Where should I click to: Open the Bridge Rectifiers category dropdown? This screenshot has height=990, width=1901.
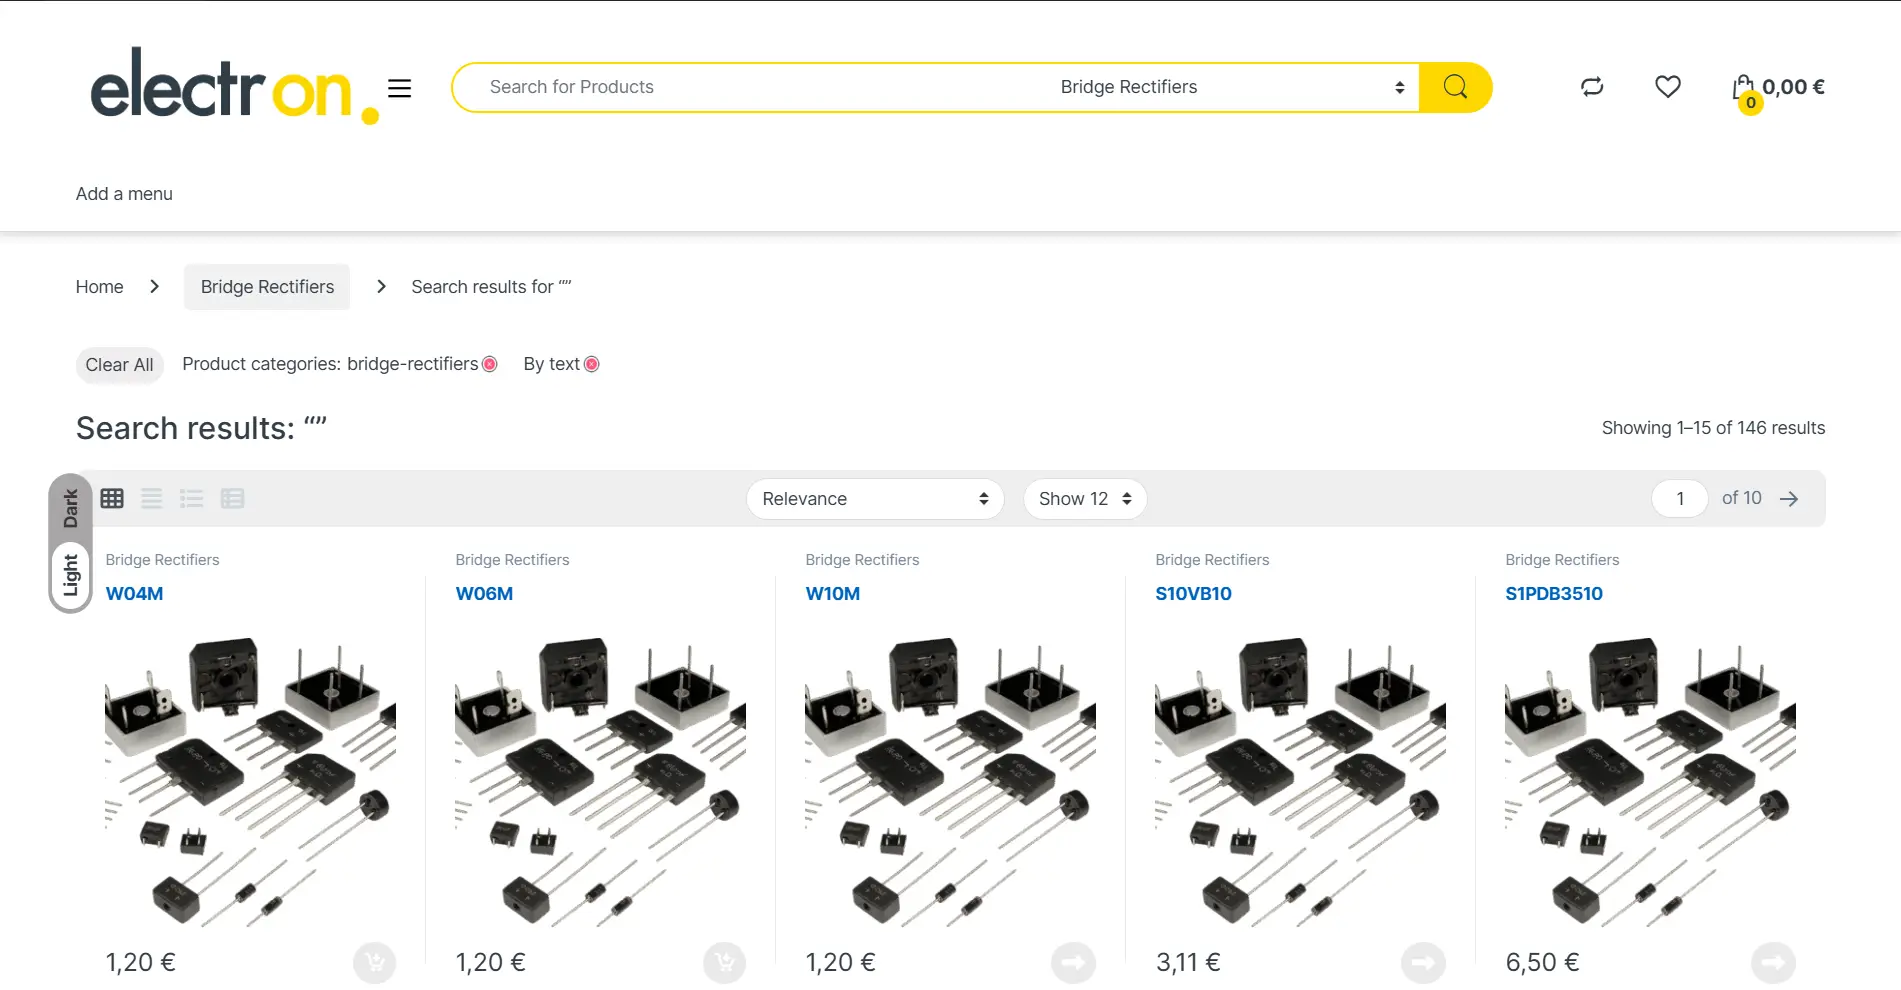click(1230, 87)
